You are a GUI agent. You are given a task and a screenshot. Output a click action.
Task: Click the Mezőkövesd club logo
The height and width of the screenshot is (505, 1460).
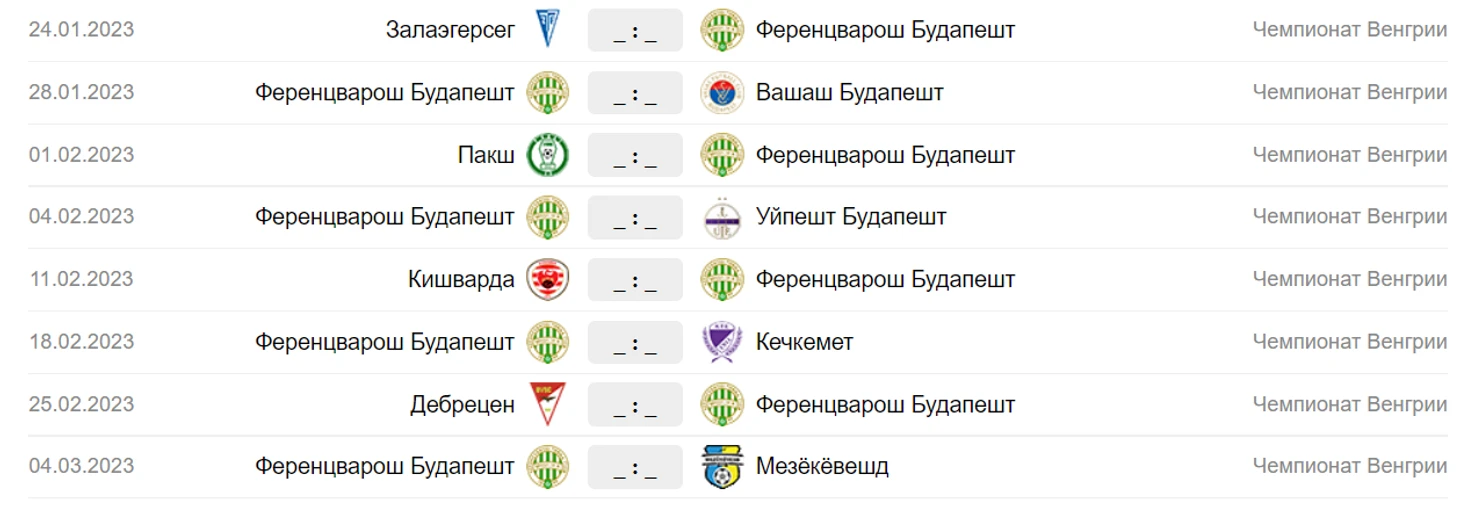721,467
